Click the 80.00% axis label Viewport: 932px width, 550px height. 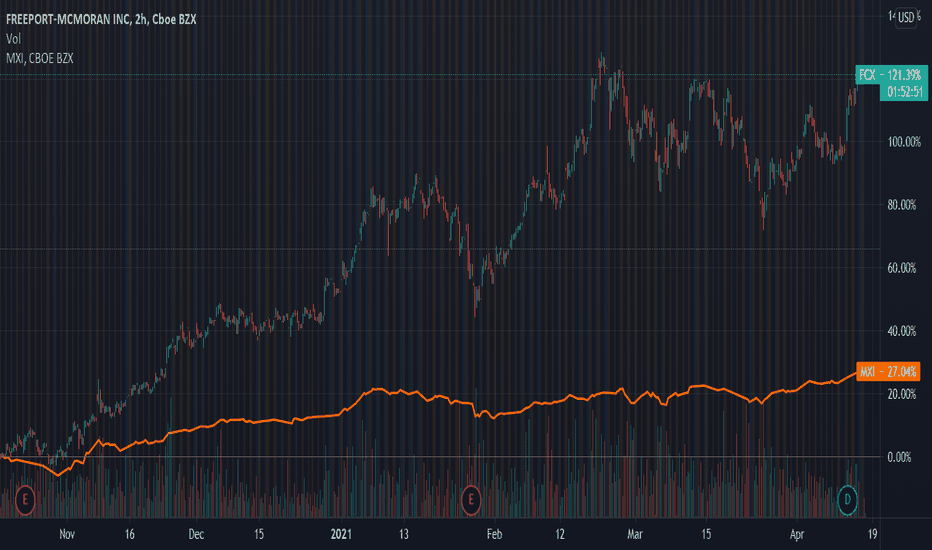(x=902, y=205)
